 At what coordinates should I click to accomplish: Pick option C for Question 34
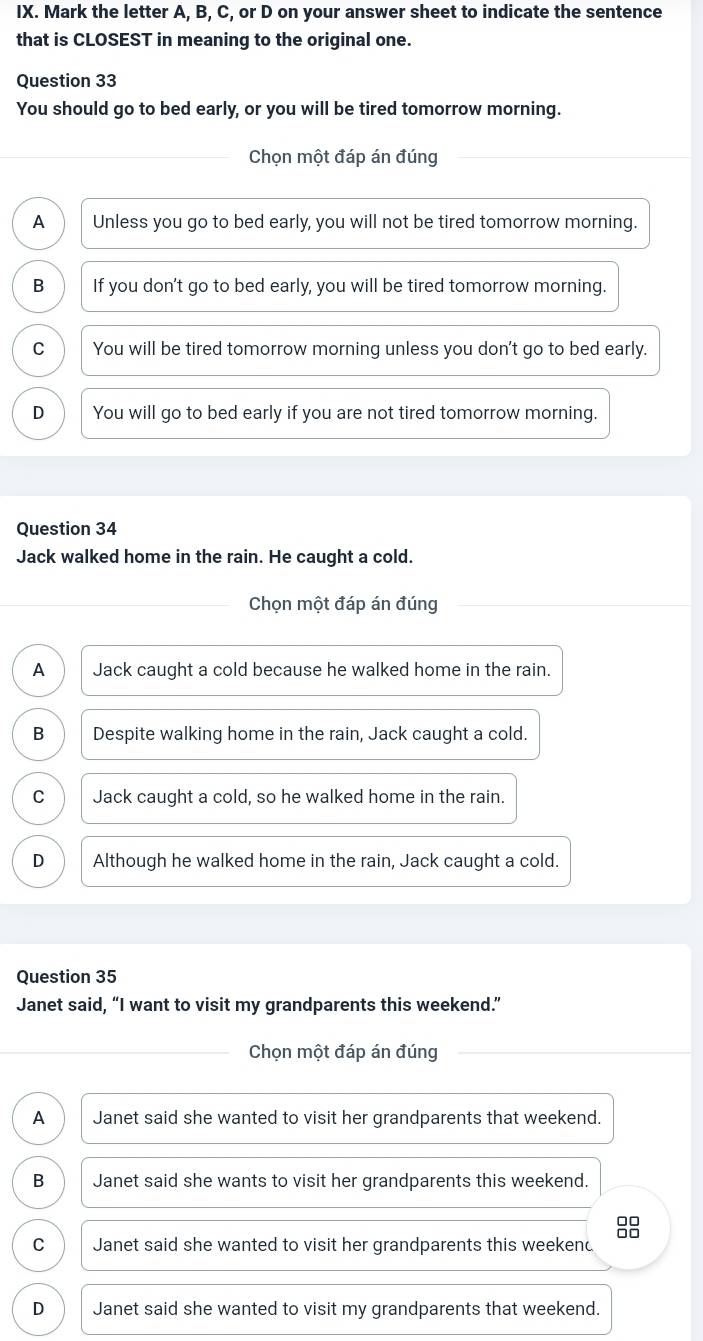(39, 798)
